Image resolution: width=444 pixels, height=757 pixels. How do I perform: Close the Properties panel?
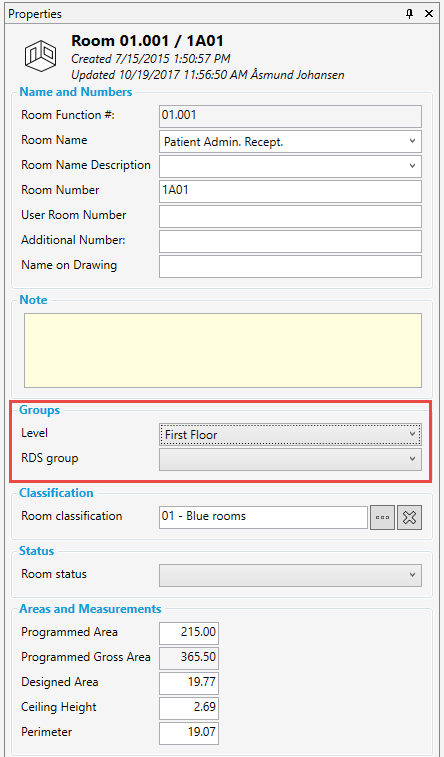click(x=429, y=14)
